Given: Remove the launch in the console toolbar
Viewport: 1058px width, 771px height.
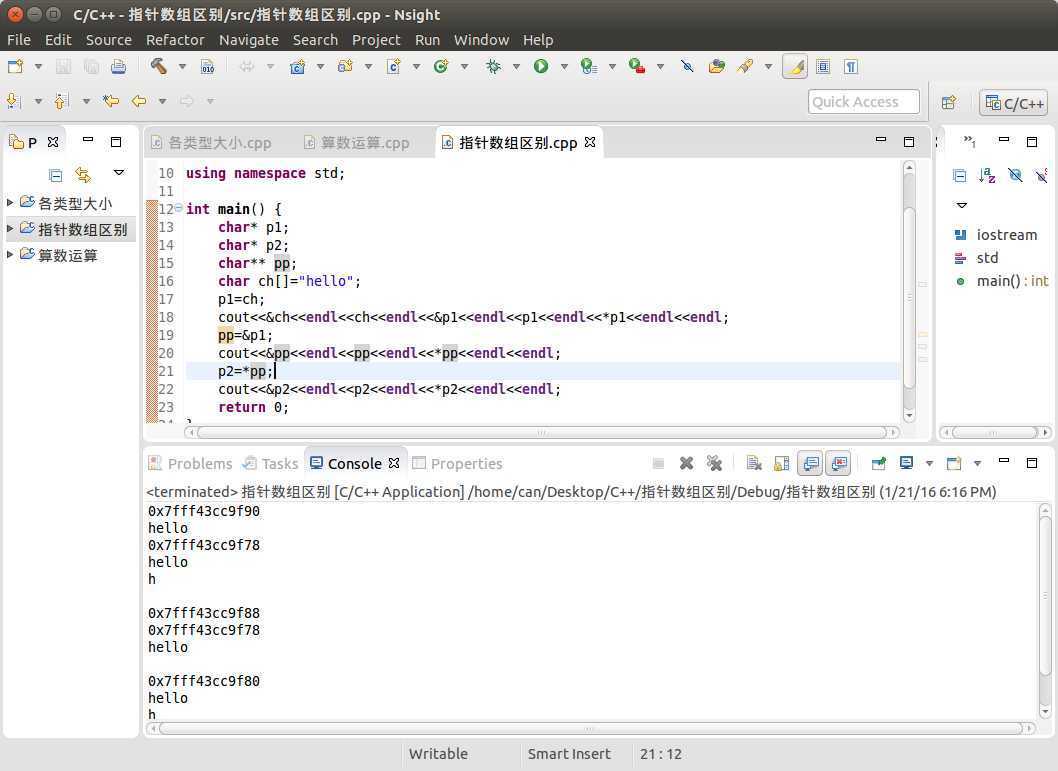Looking at the screenshot, I should (x=686, y=463).
